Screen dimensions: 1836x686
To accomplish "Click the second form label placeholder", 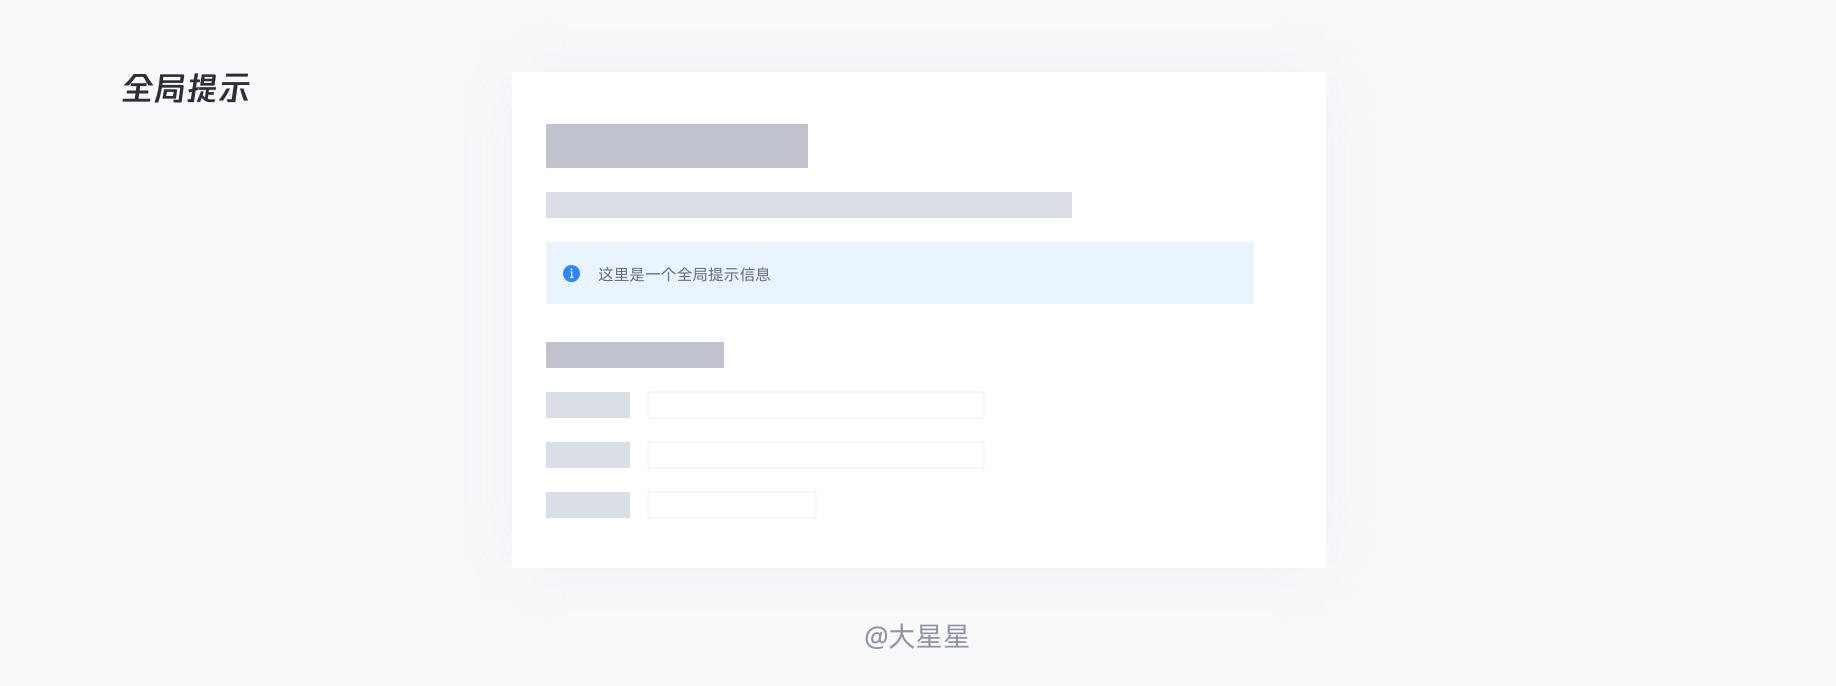I will pos(588,455).
